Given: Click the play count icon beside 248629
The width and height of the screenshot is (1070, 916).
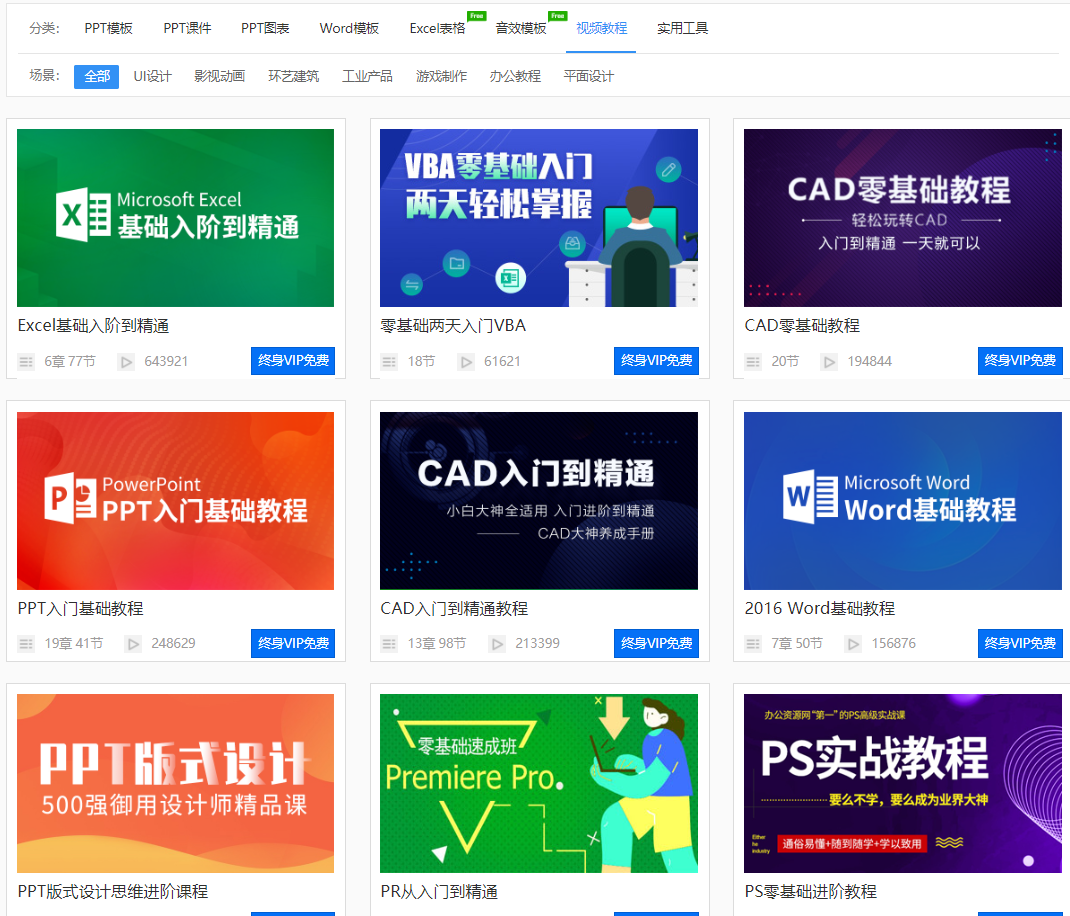Looking at the screenshot, I should point(133,644).
